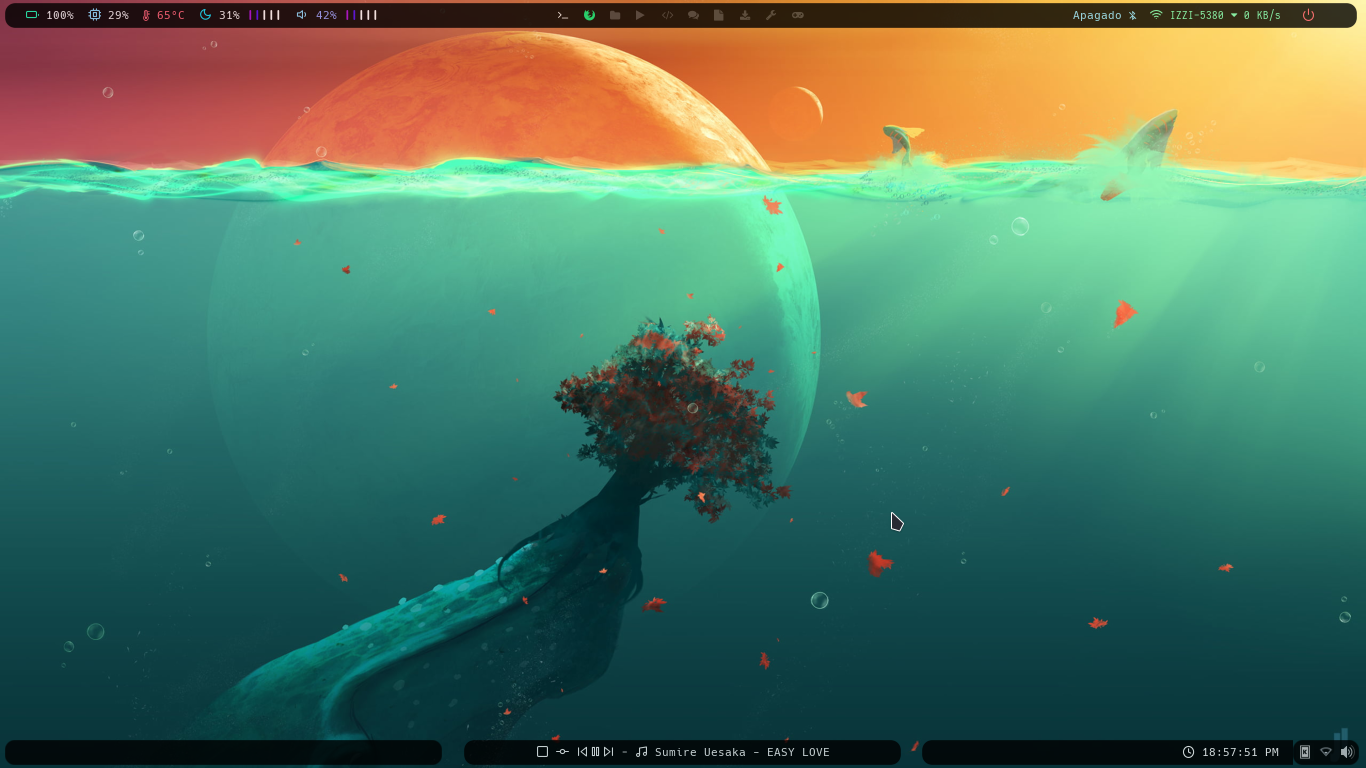Open the gamepad workspace icon

(798, 15)
